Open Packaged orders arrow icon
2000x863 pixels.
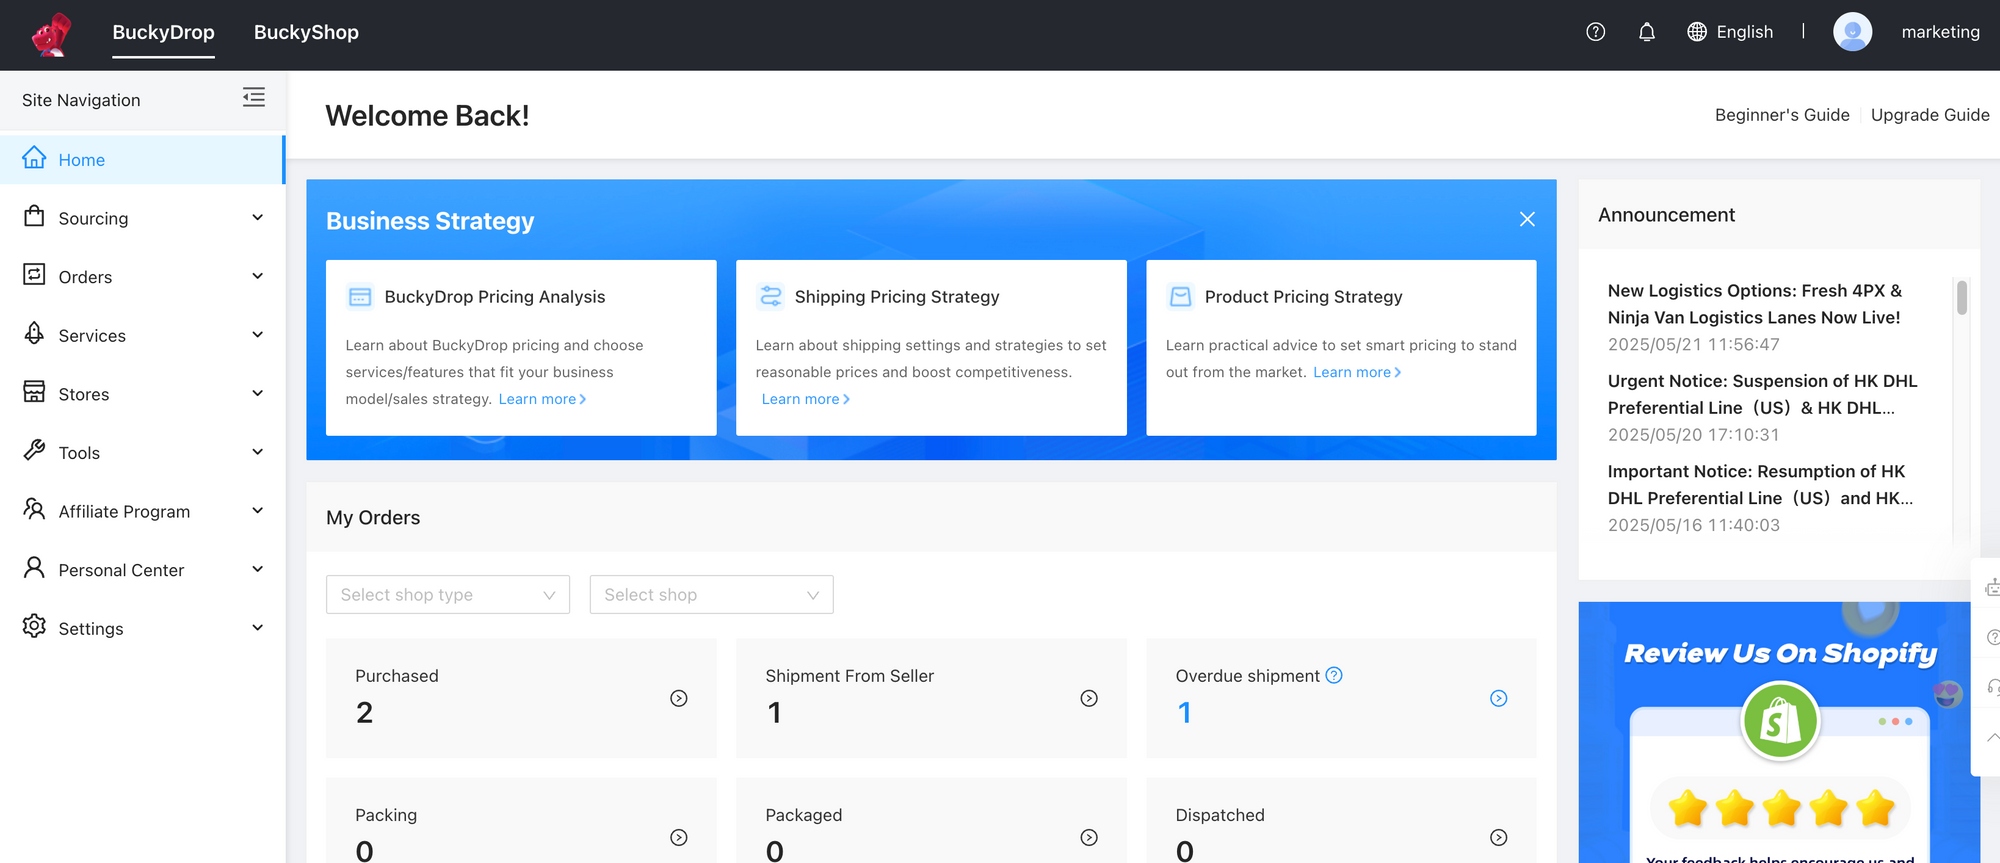pos(1089,837)
